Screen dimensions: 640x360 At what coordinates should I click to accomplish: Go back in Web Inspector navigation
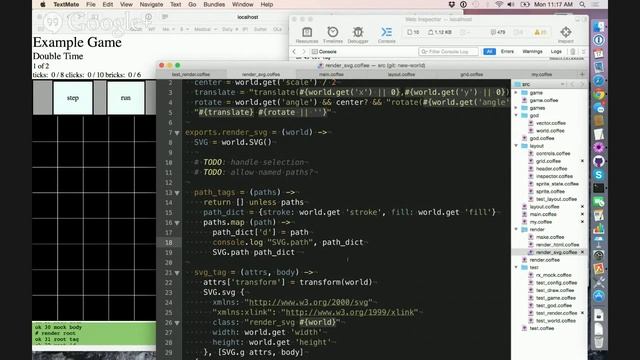pos(294,51)
